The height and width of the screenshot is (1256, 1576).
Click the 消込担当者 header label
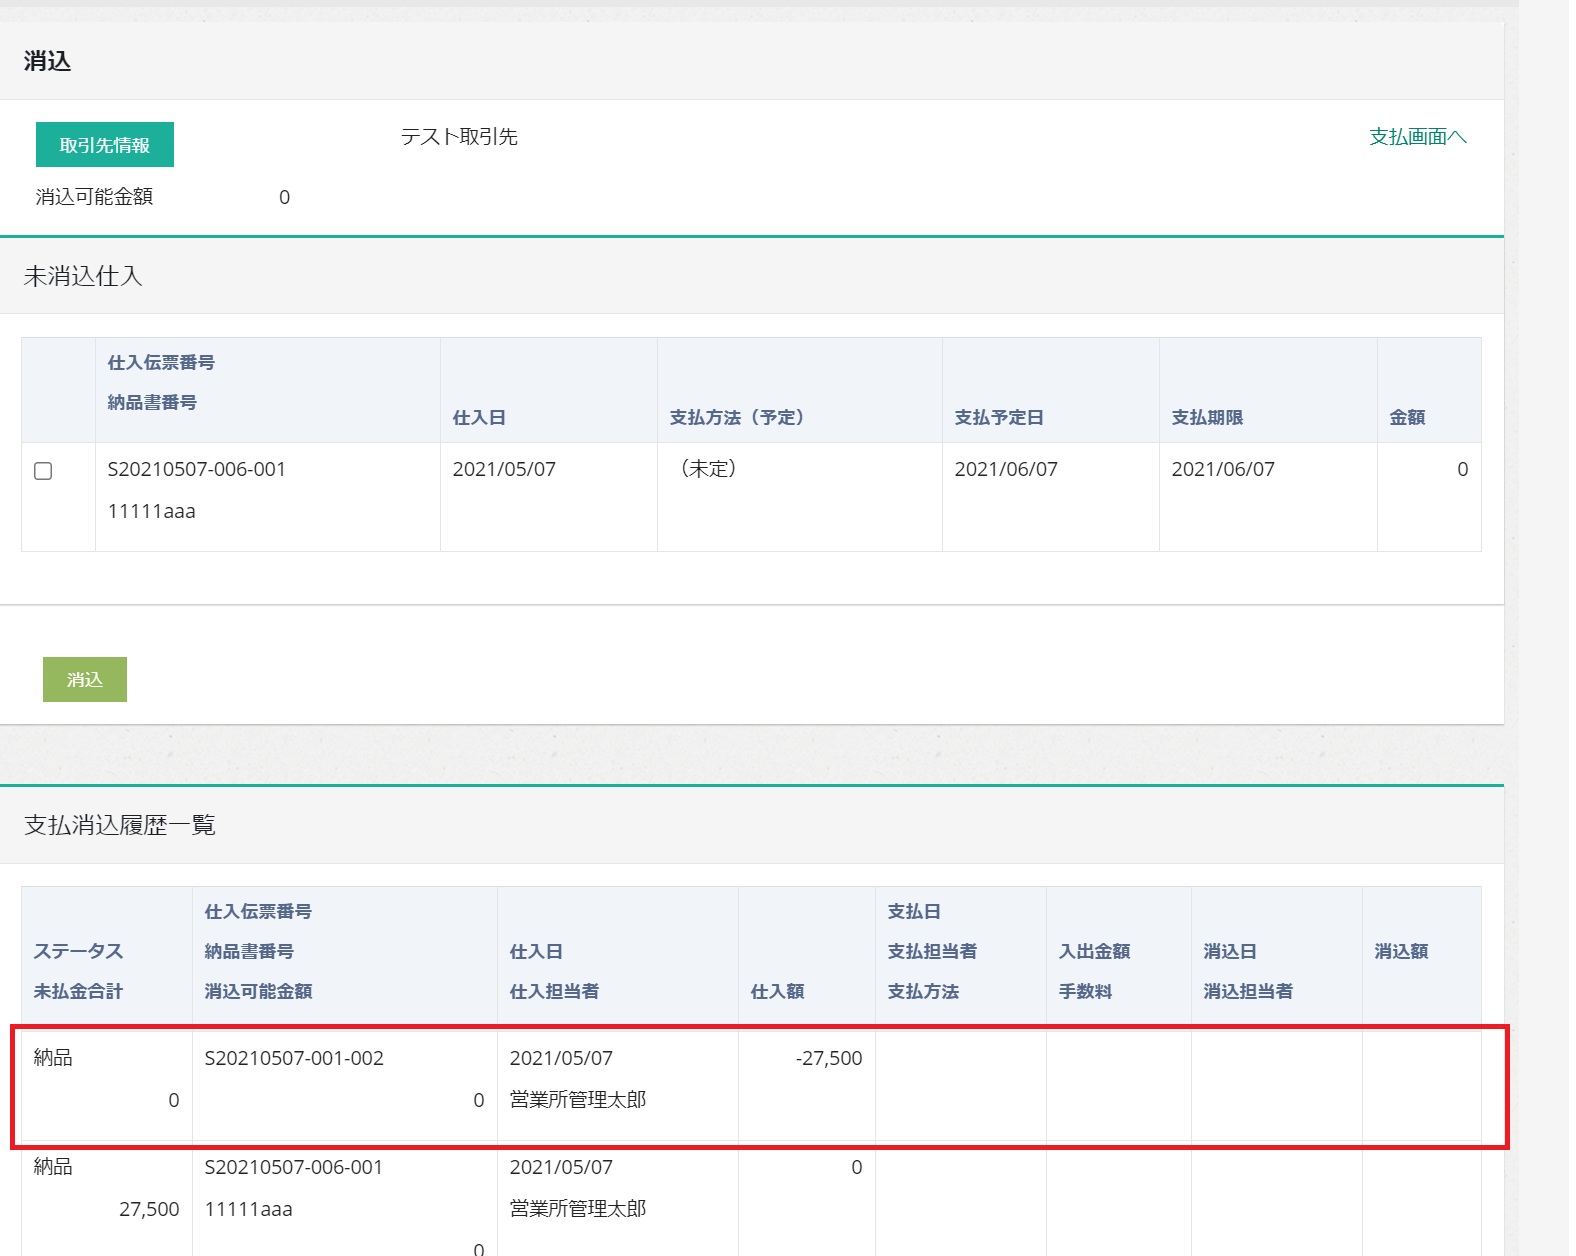(1248, 991)
